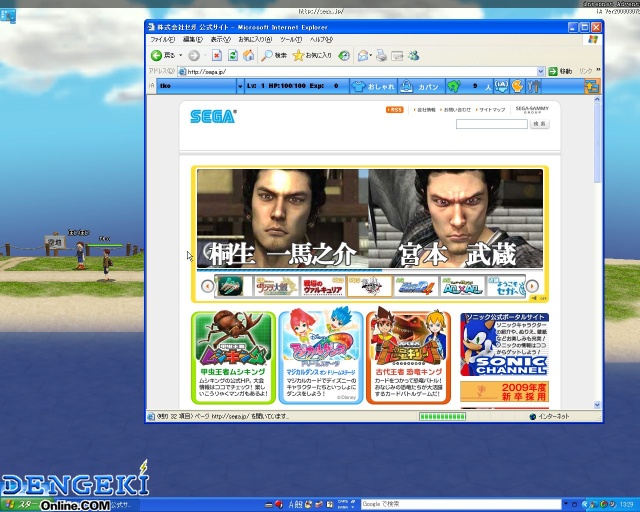Click the IA speech bubble icon

tap(501, 86)
